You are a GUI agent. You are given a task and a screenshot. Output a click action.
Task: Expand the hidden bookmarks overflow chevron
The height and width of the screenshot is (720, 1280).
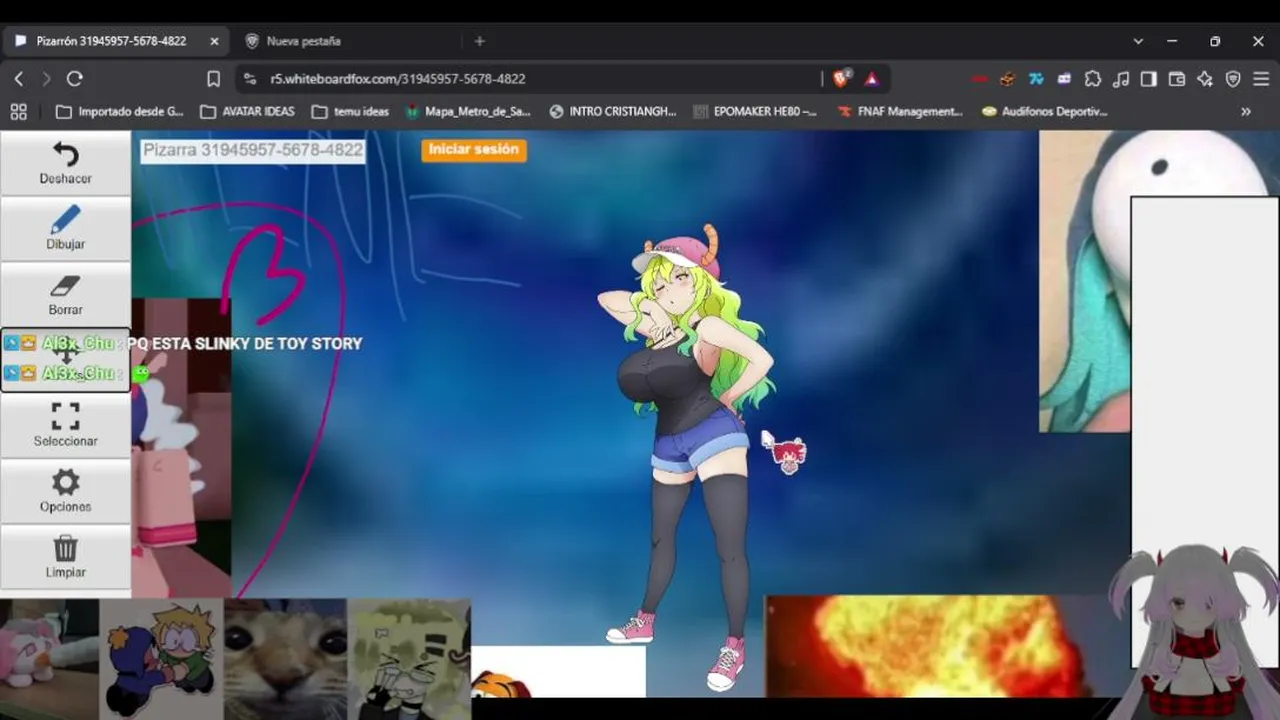click(x=1246, y=112)
